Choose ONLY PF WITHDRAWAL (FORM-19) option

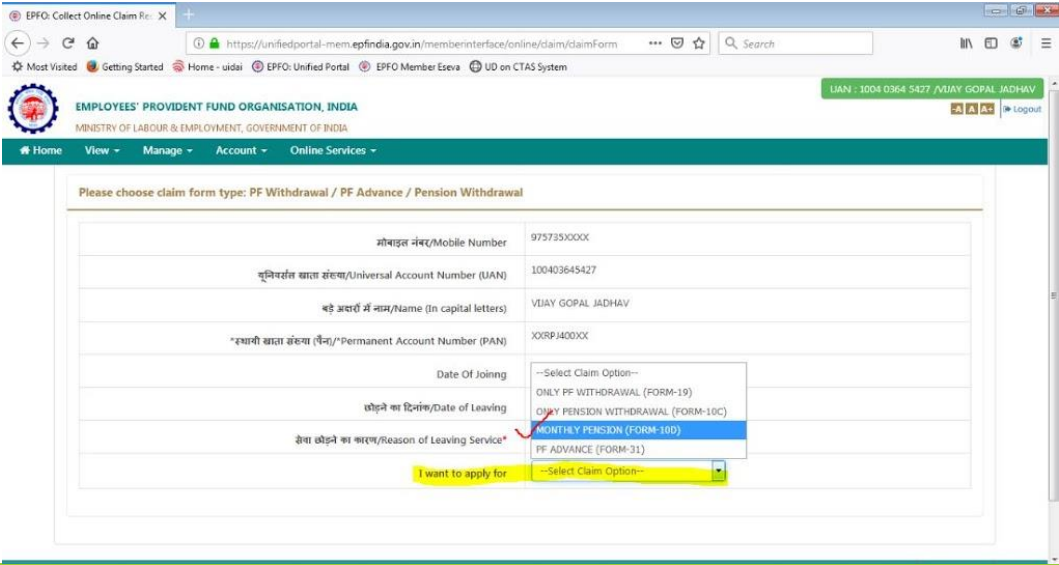click(x=638, y=392)
